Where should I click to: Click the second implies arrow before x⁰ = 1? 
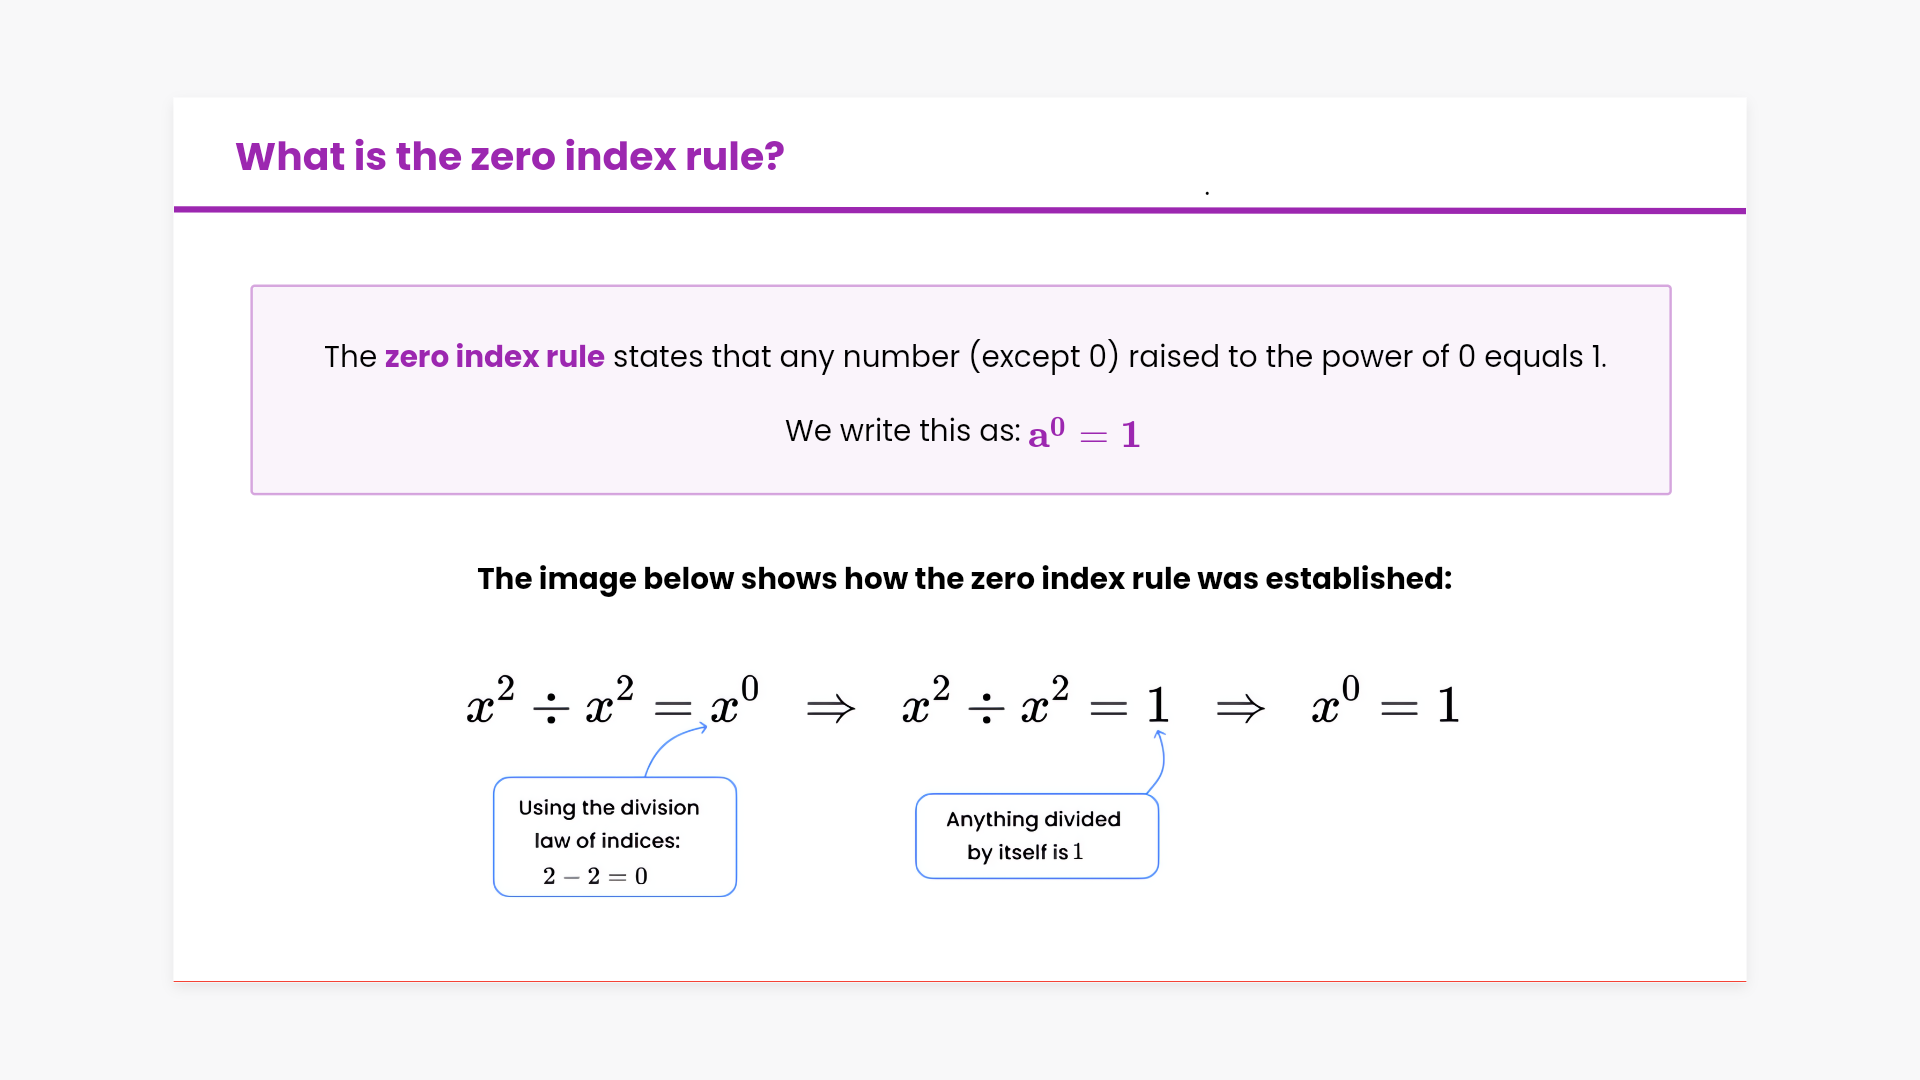(1240, 709)
